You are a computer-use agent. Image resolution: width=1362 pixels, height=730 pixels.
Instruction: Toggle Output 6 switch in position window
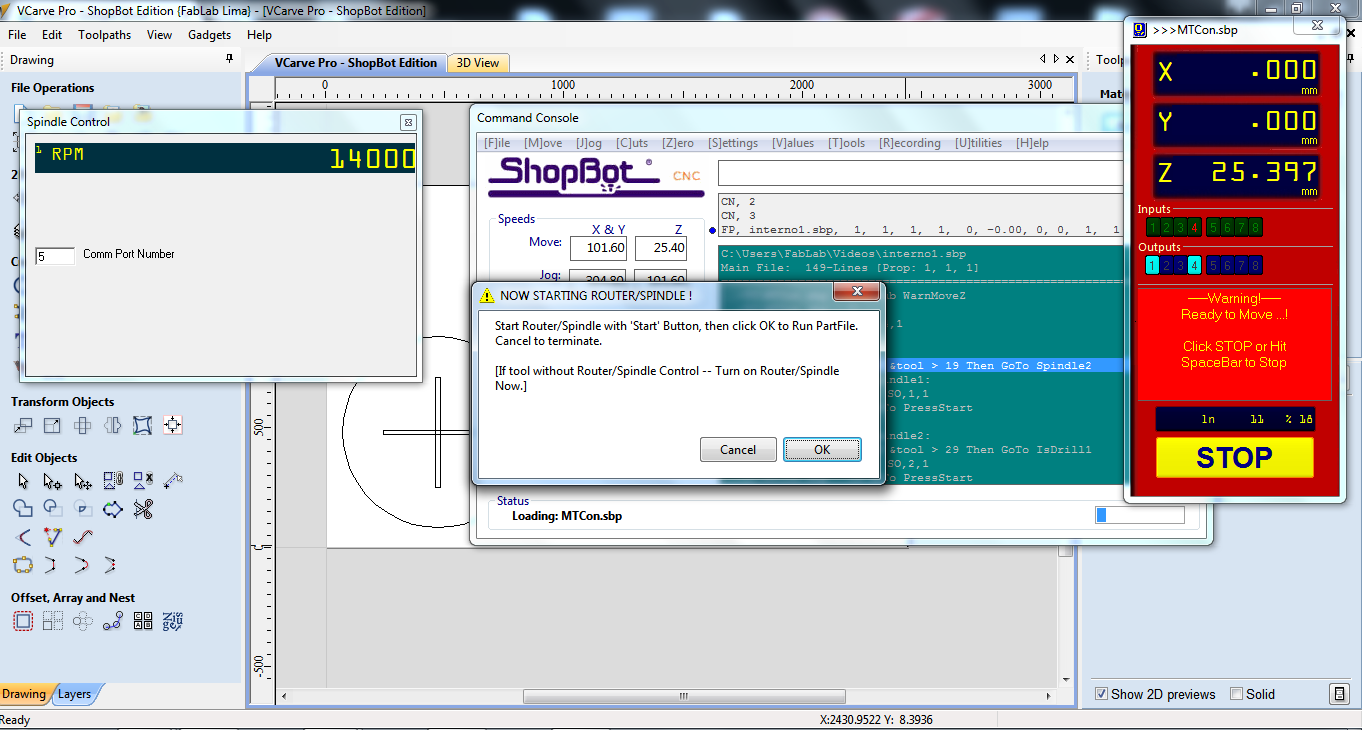point(1227,265)
